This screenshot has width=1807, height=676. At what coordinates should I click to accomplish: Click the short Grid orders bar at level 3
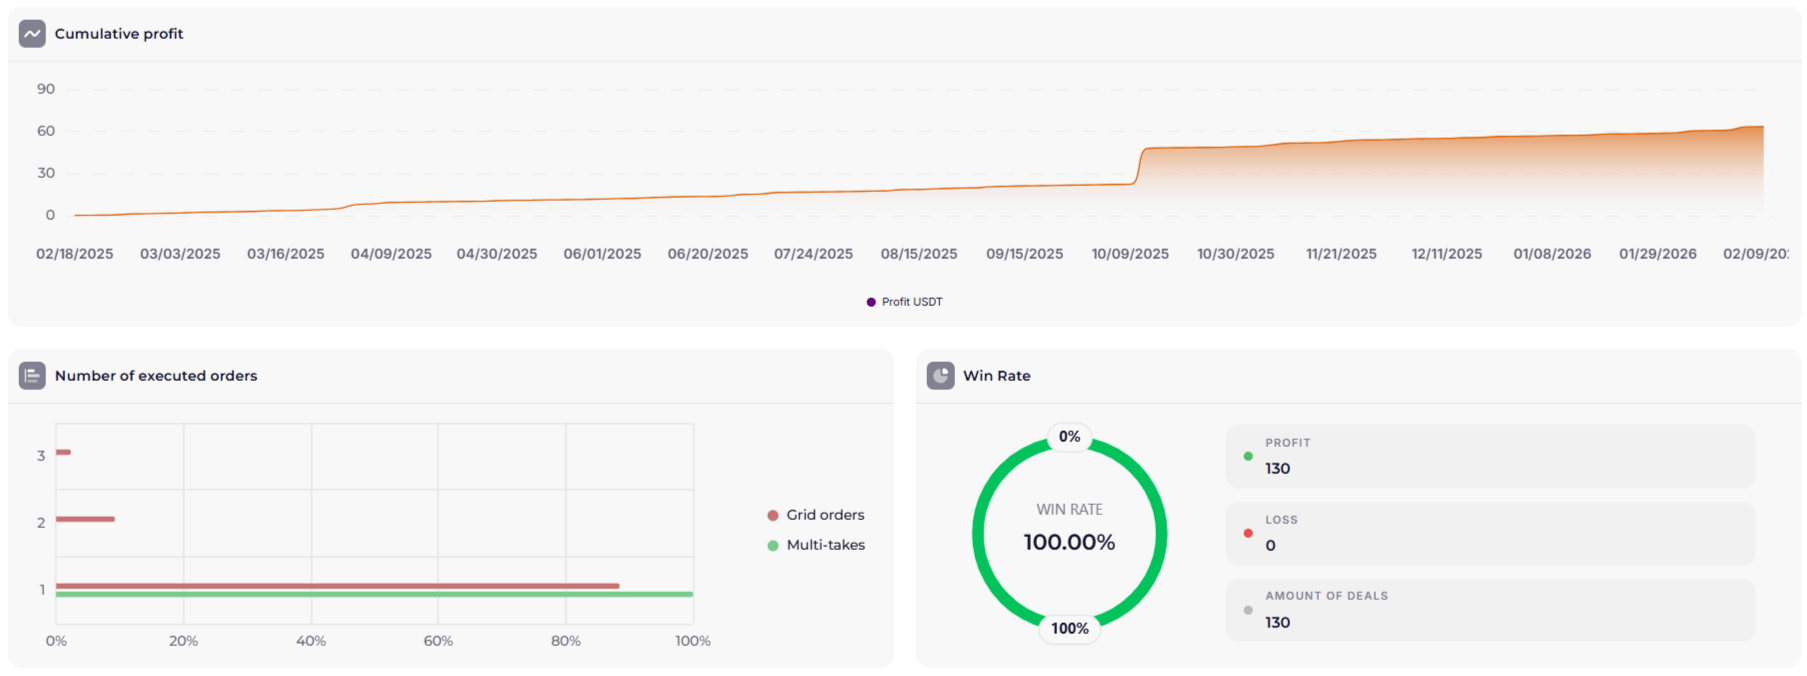click(x=63, y=452)
